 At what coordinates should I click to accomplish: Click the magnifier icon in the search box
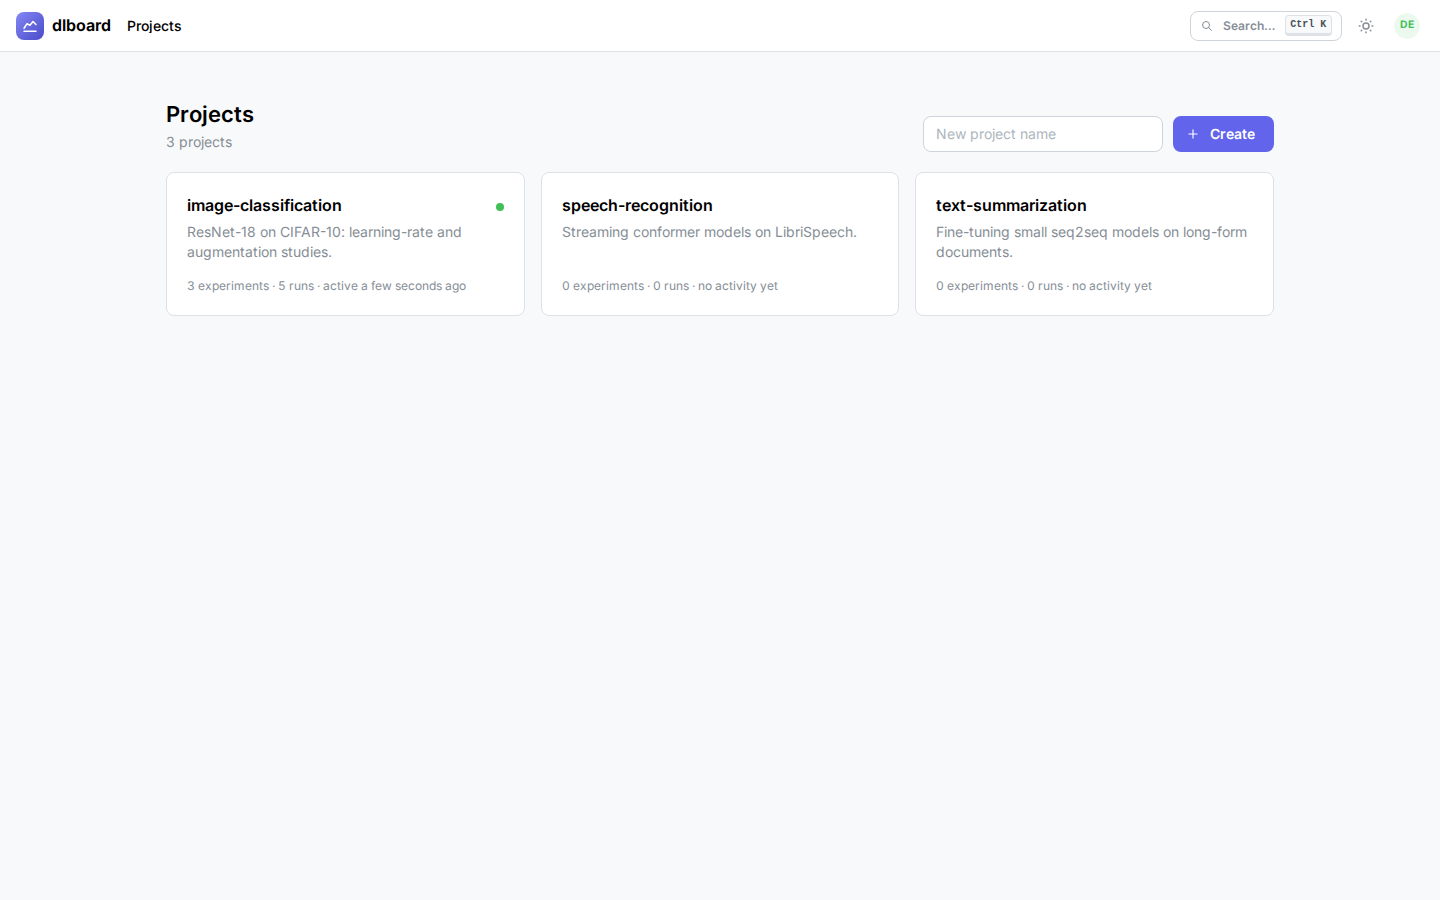pyautogui.click(x=1207, y=26)
